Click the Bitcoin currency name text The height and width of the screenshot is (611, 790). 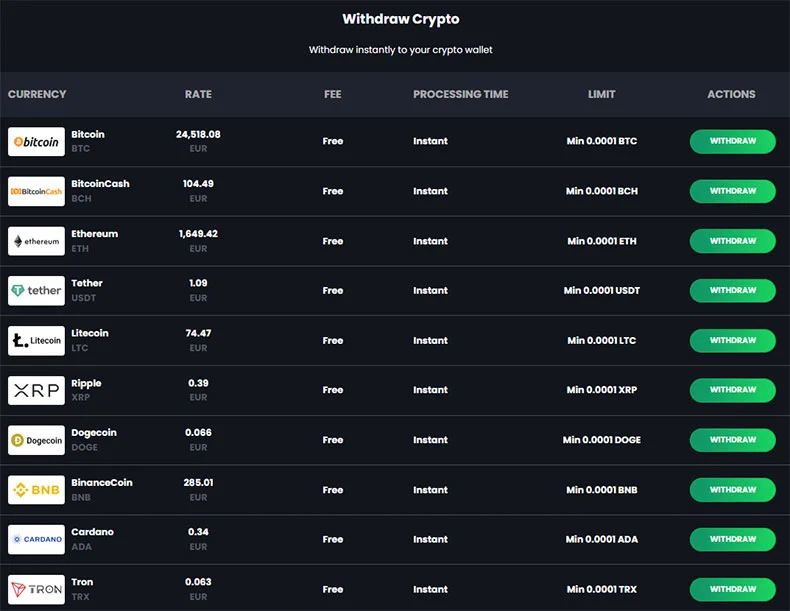coord(88,134)
